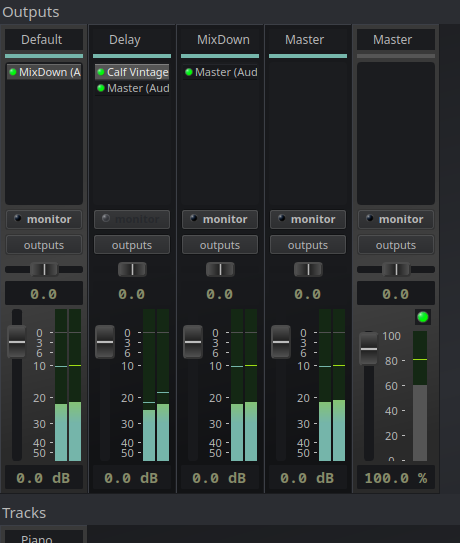Toggle the Calf Vintage plugin activation LED
Viewport: 460px width, 543px height.
(101, 72)
